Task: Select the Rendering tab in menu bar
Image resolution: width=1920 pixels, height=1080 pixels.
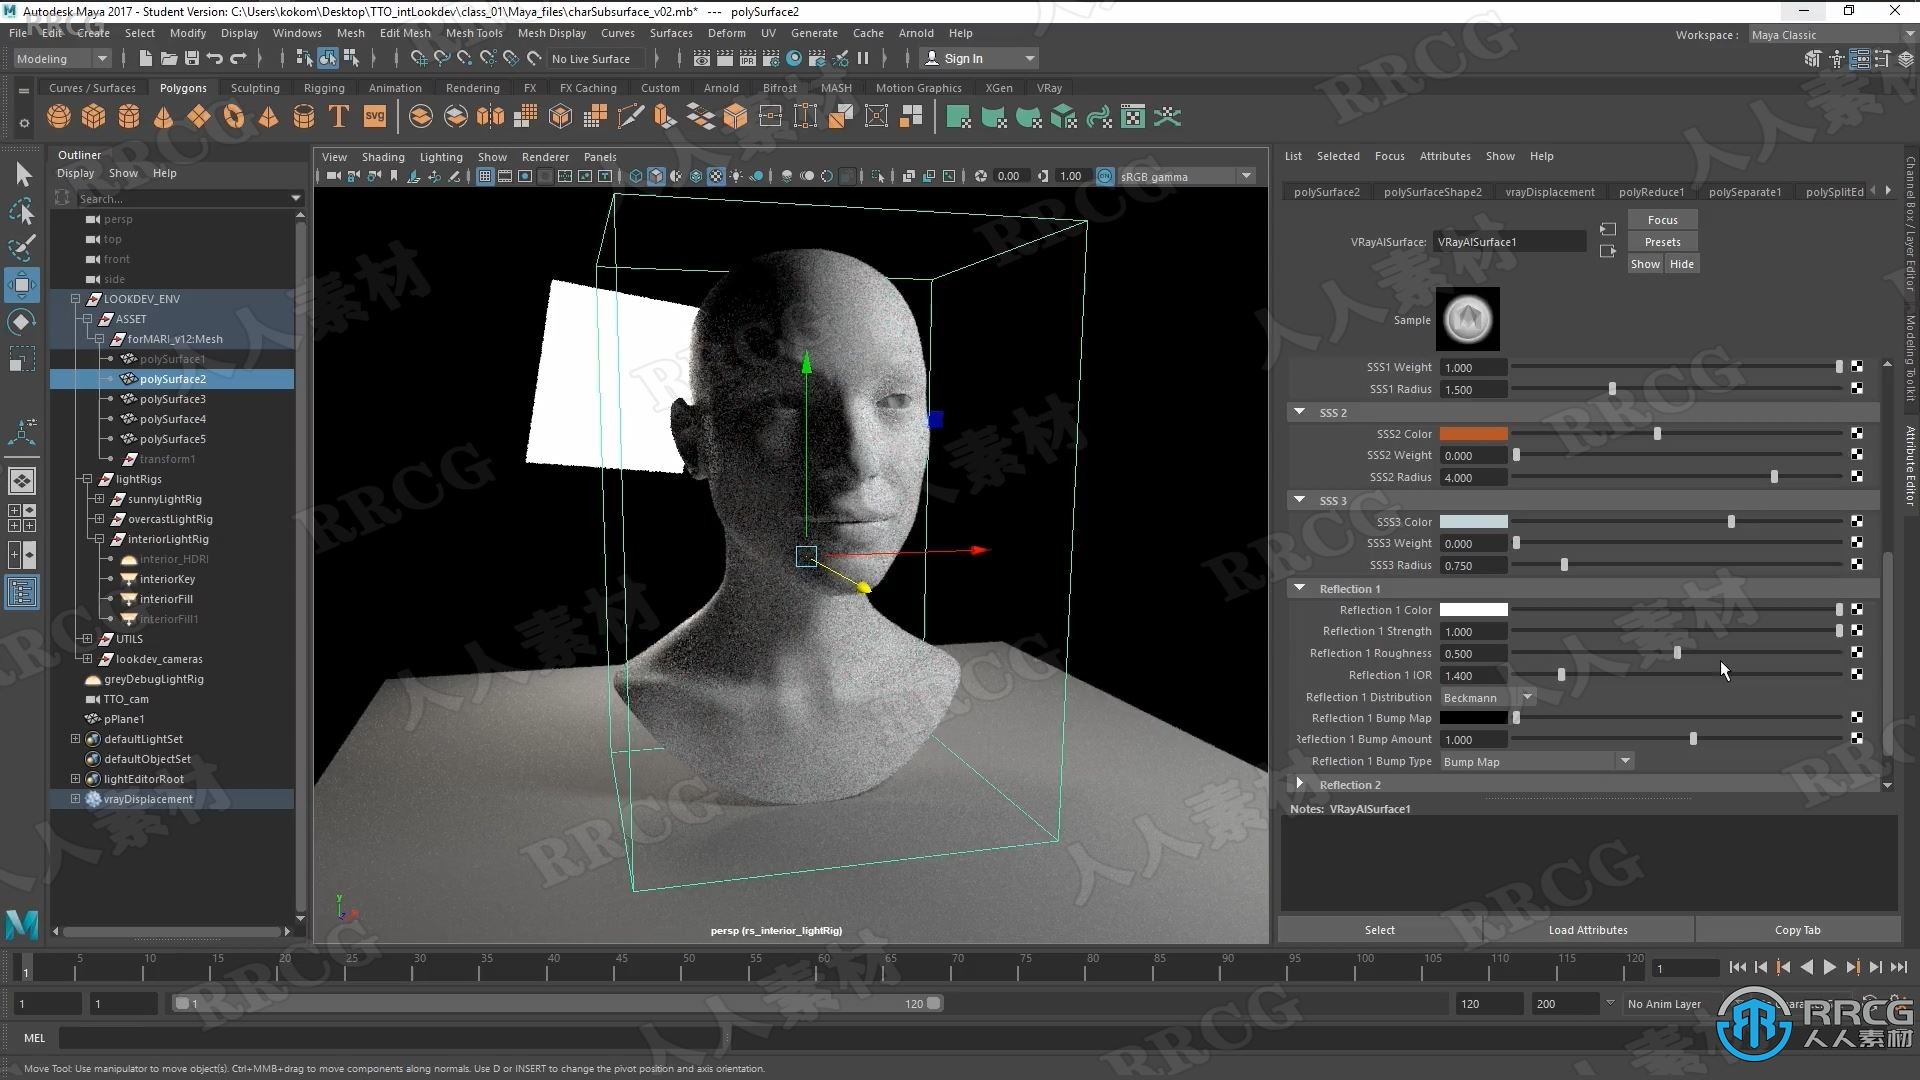Action: 471,88
